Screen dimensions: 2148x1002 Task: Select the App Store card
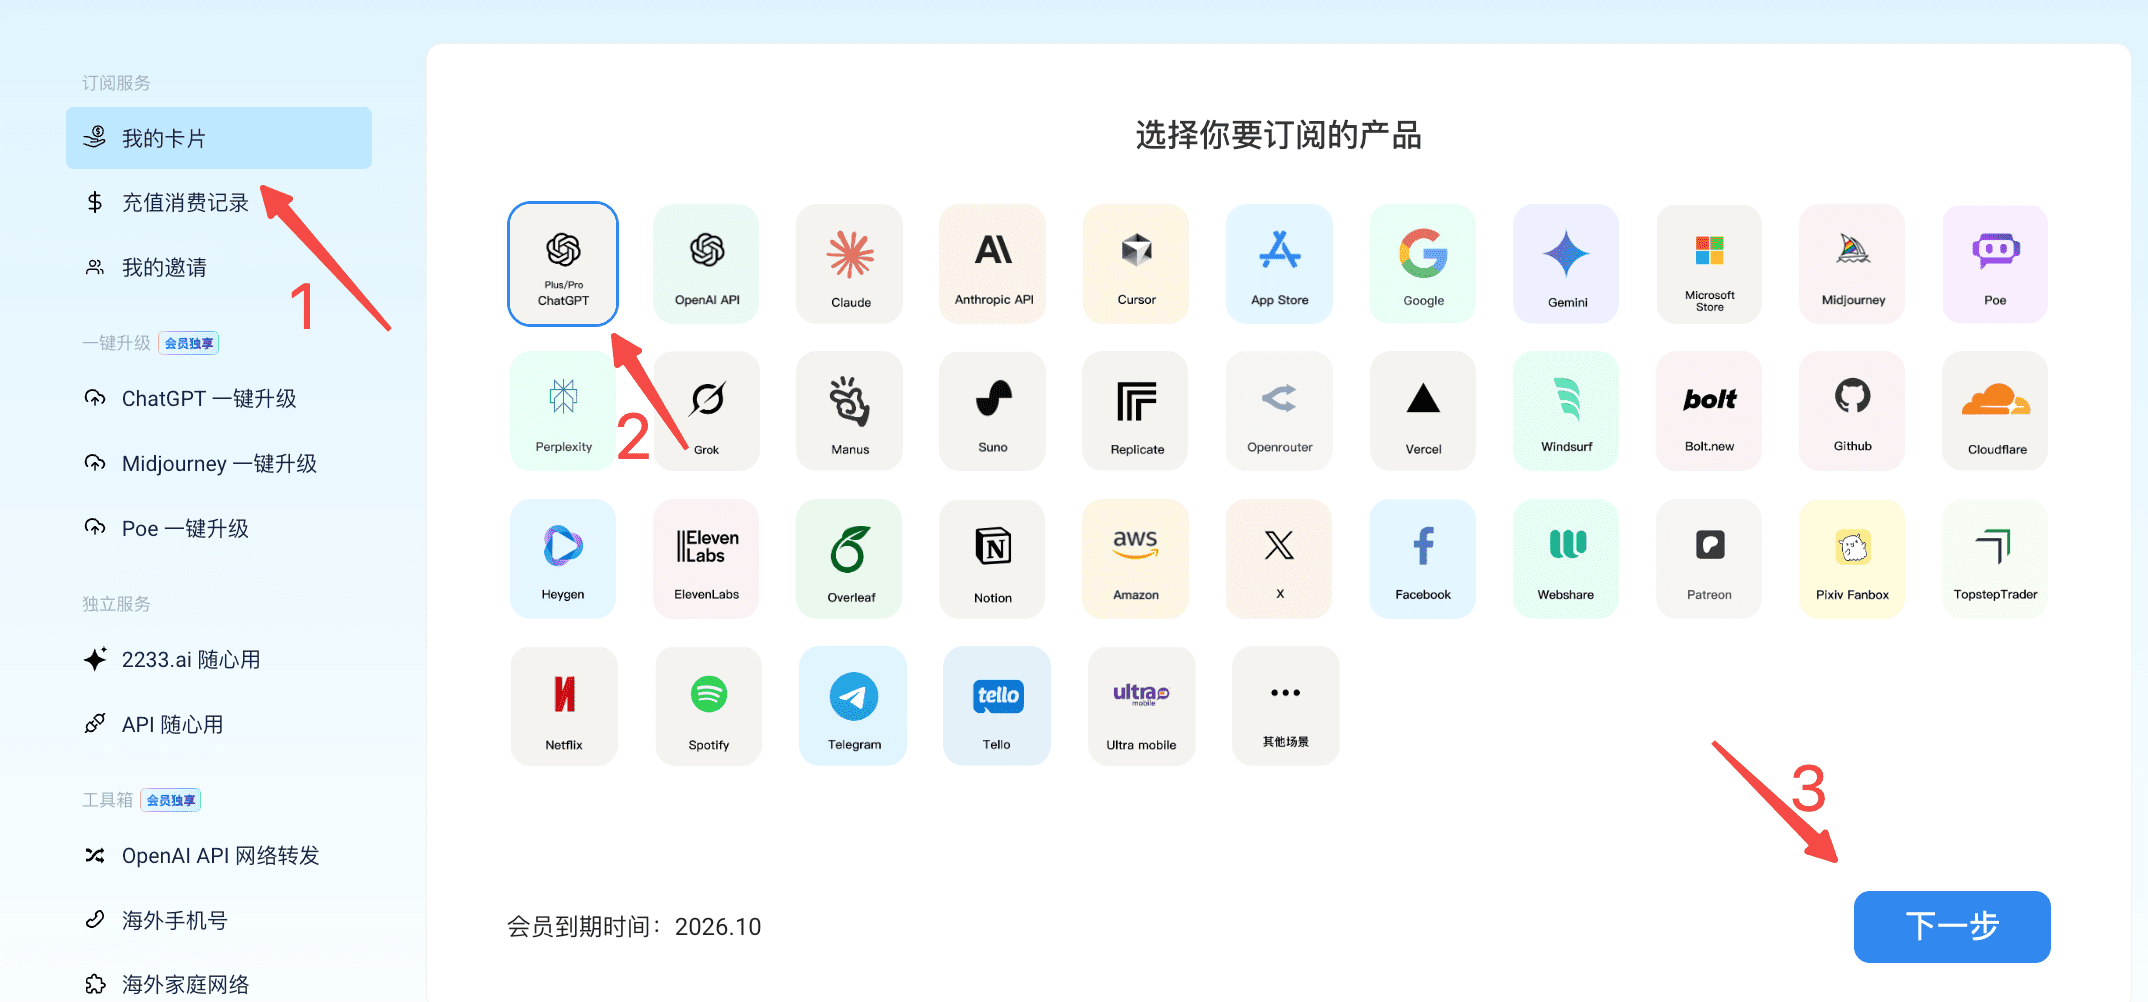[1280, 264]
